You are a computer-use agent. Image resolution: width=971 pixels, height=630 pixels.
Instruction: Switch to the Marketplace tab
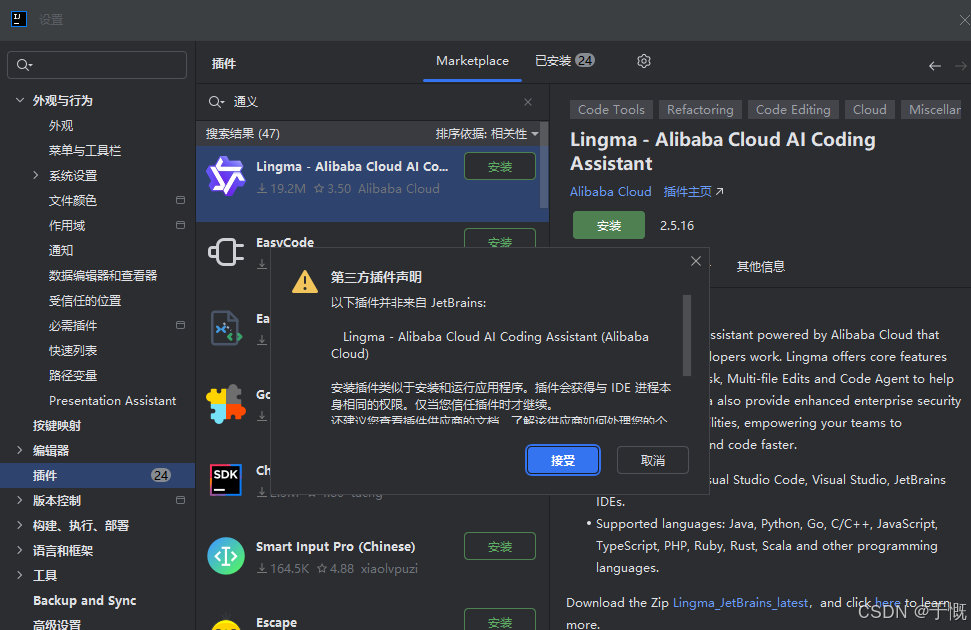pos(472,61)
